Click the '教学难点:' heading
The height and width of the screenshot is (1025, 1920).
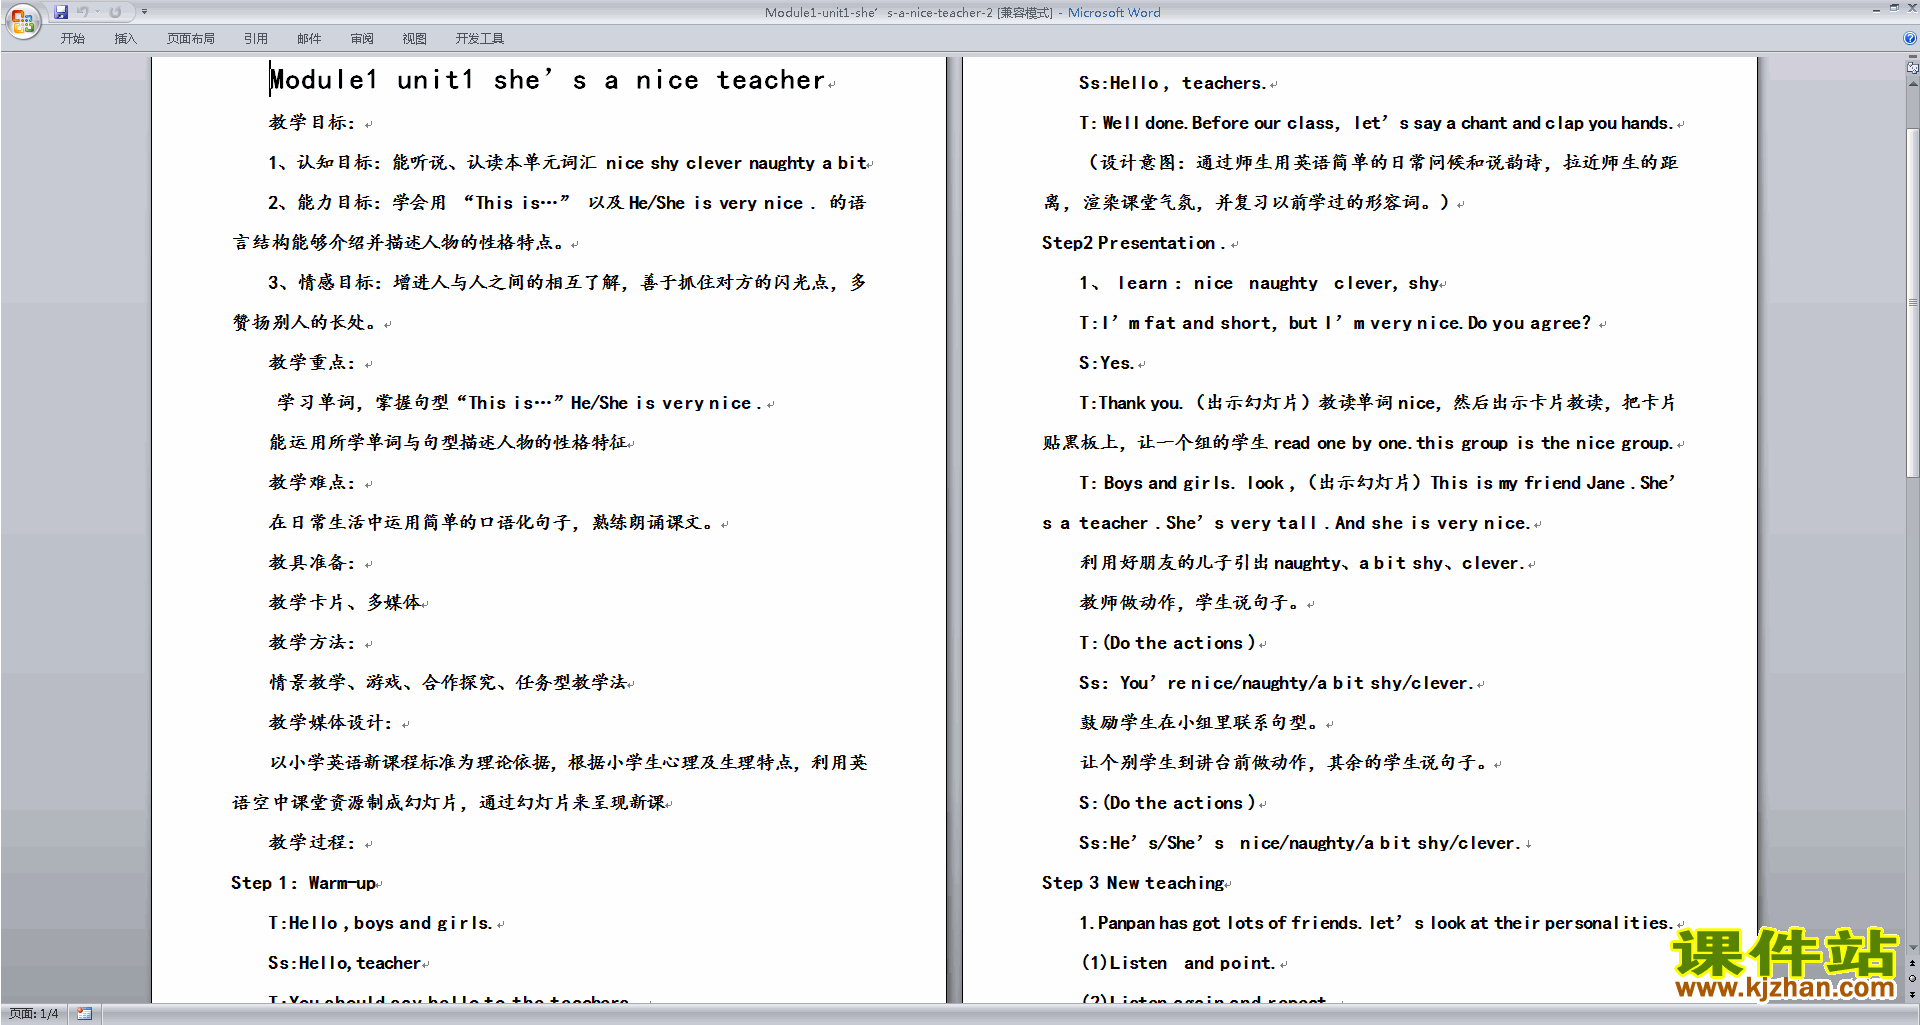312,482
